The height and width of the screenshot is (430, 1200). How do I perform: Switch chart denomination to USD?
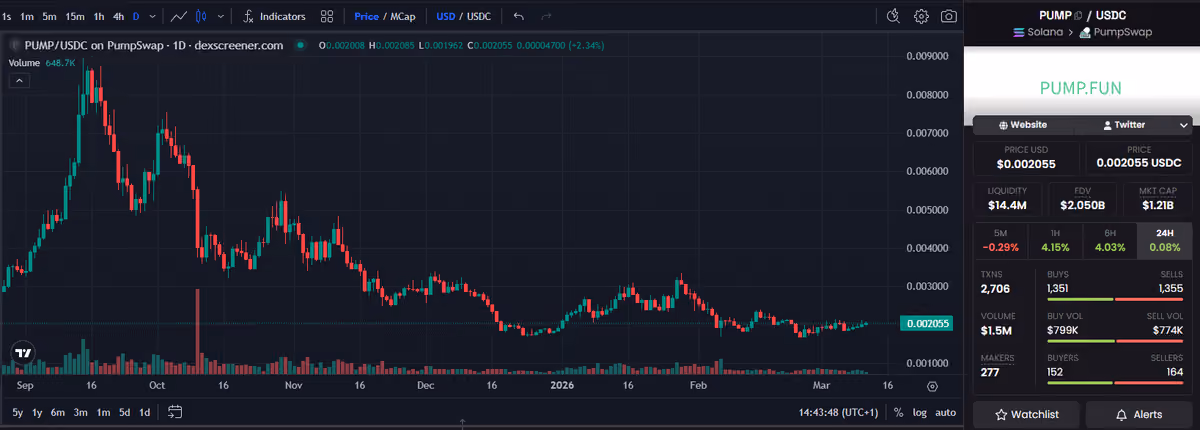tap(446, 16)
